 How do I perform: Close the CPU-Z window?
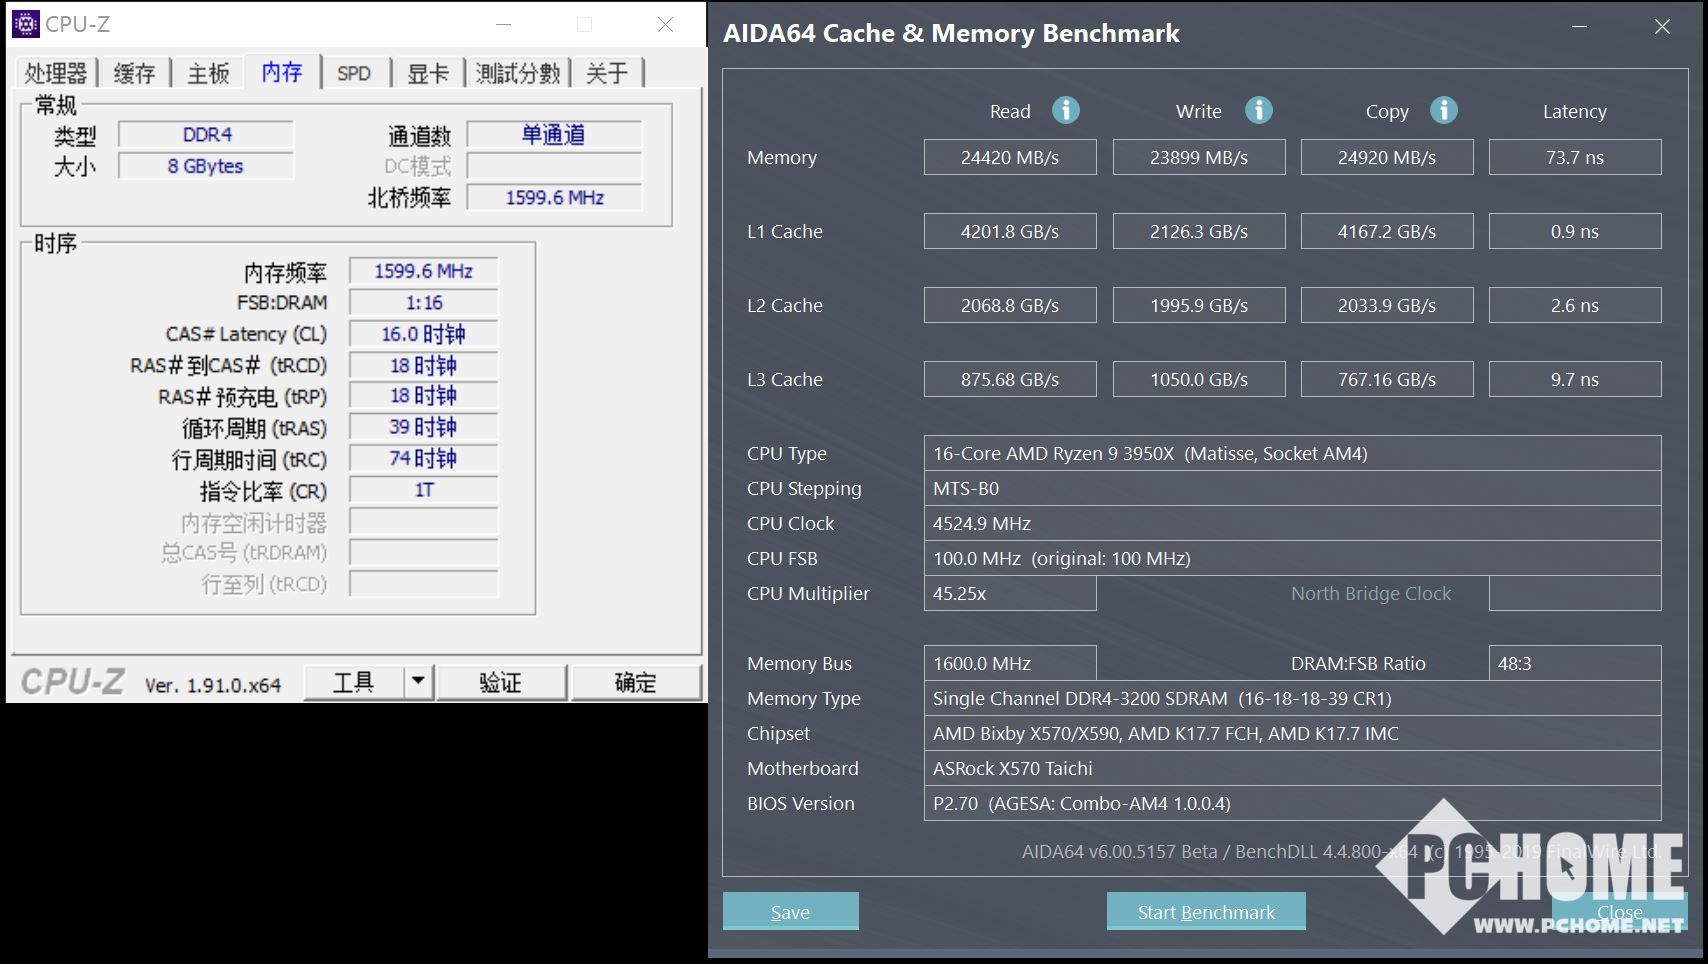coord(665,24)
